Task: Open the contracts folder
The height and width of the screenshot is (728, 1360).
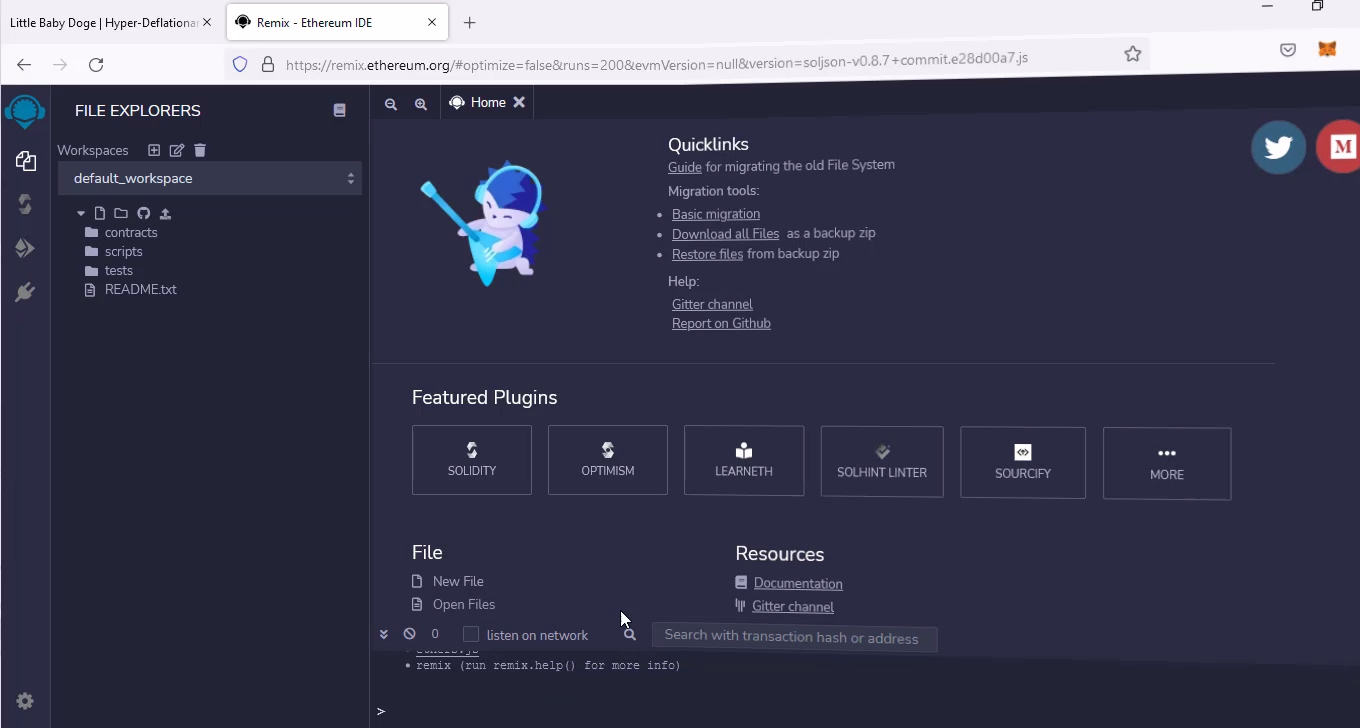Action: click(x=130, y=232)
